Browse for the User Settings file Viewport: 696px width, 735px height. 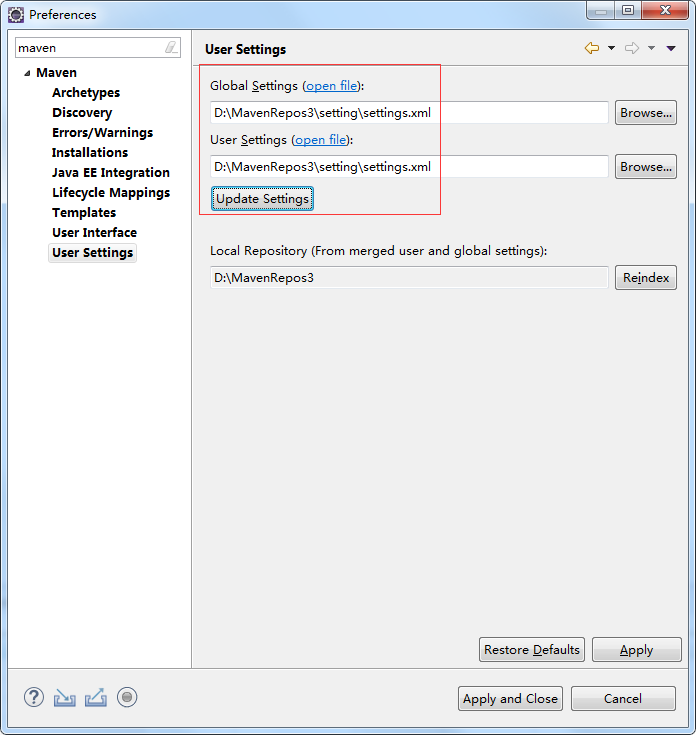[x=645, y=166]
